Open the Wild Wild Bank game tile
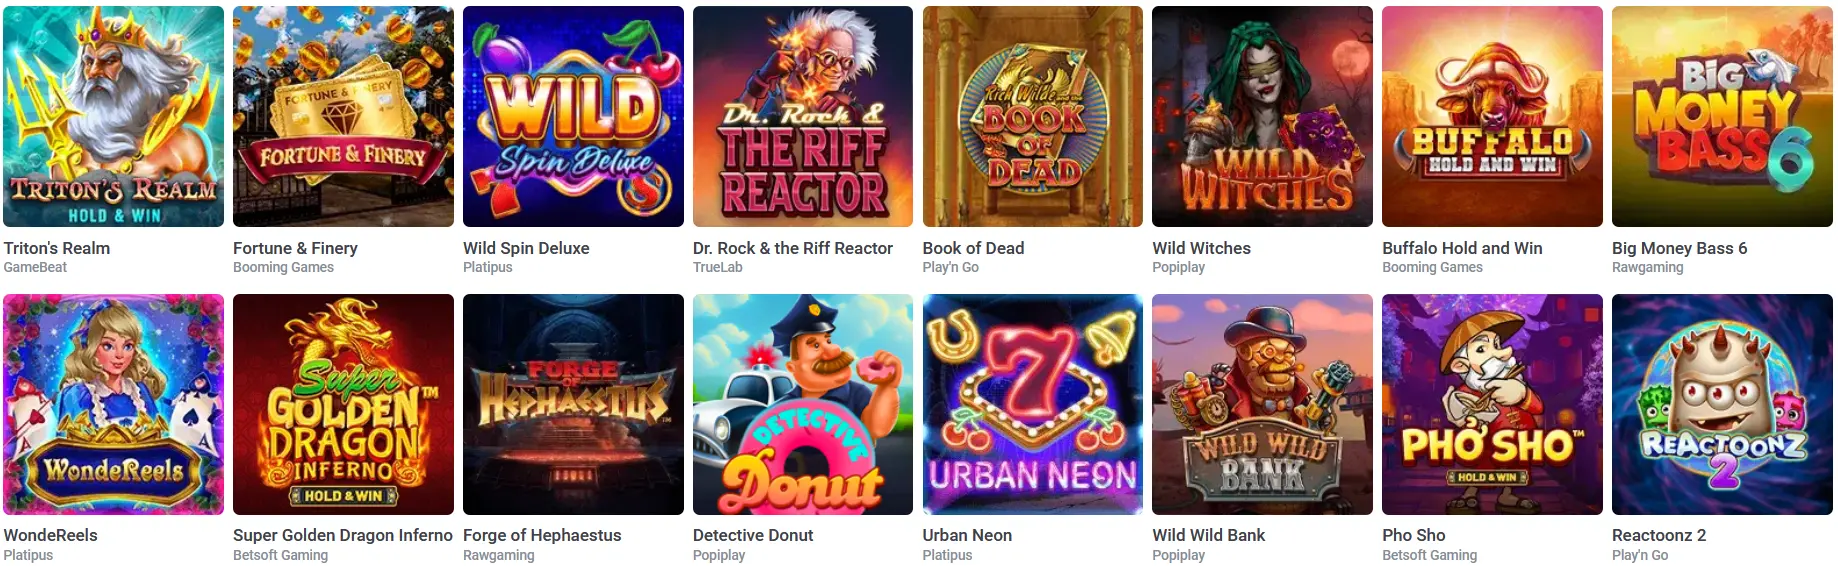The height and width of the screenshot is (566, 1838). coord(1262,404)
